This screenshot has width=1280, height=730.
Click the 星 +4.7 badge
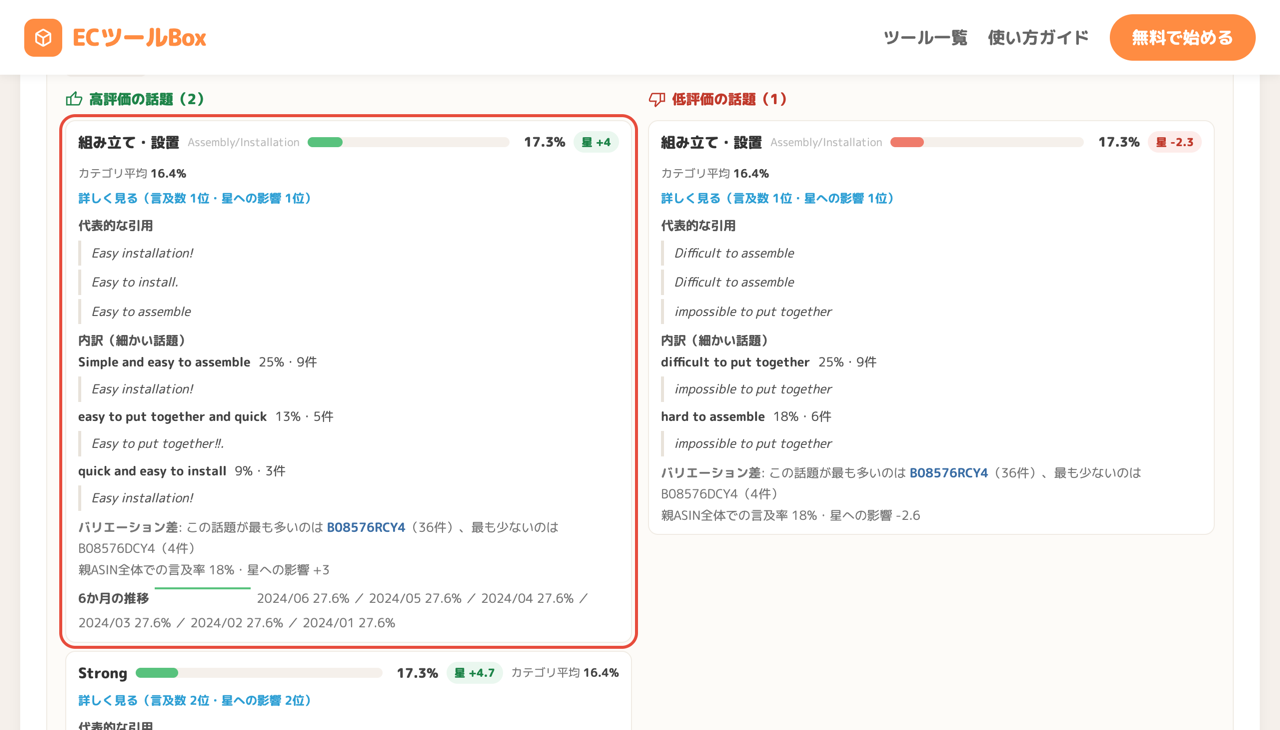click(475, 673)
